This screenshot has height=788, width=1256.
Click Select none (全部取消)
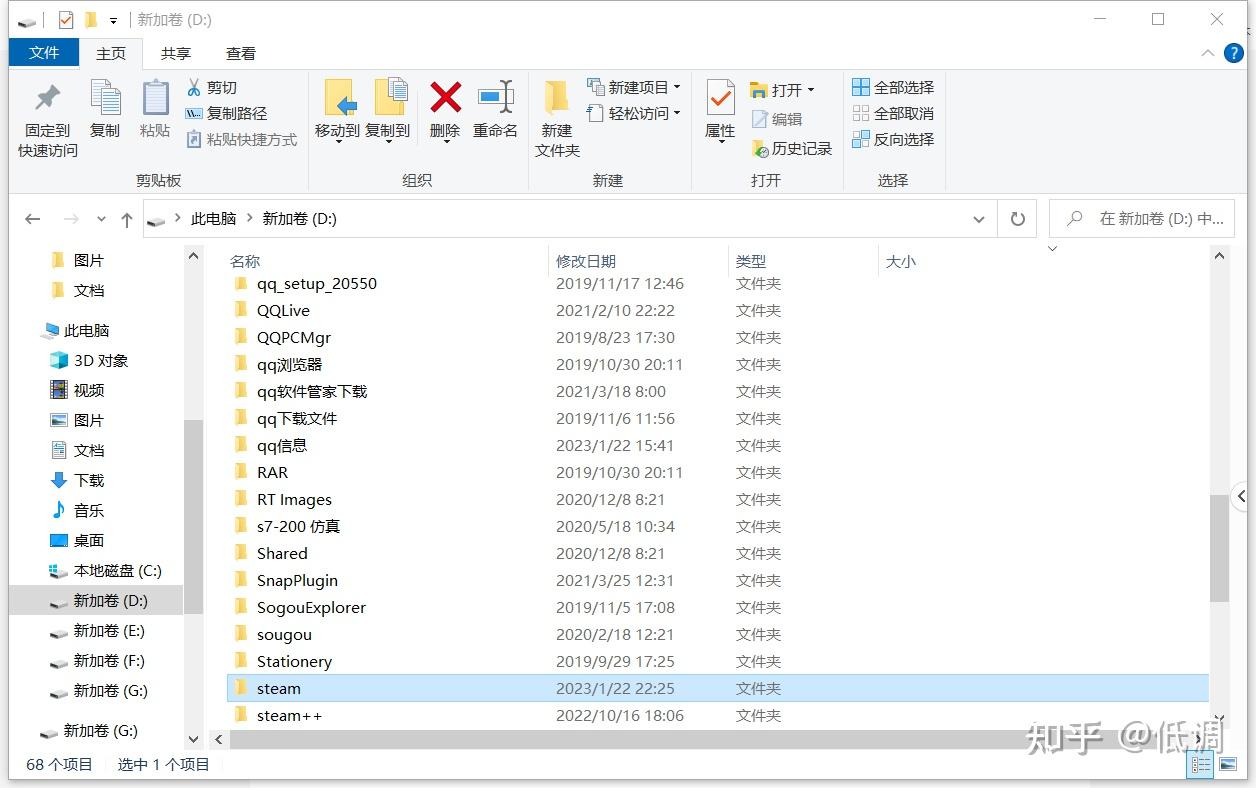893,114
